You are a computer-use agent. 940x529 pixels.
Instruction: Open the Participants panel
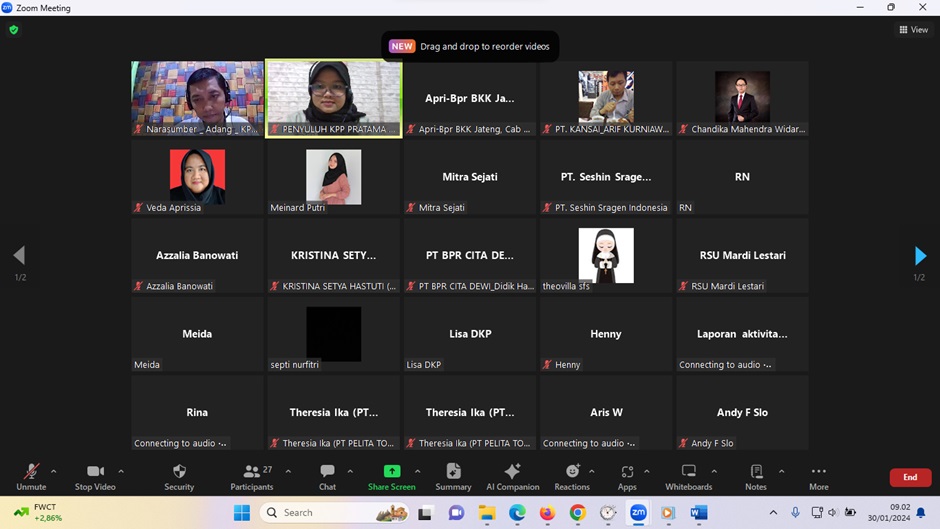(x=252, y=476)
